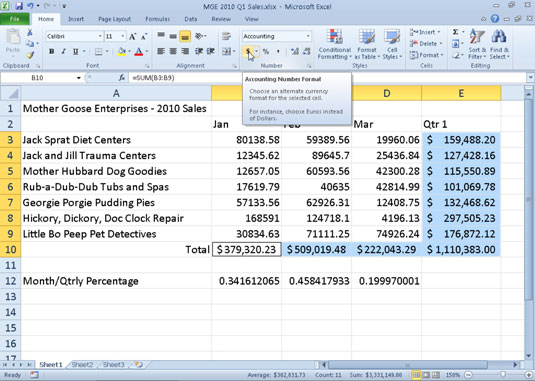Click the Merge and Center icon
Image resolution: width=535 pixels, height=381 pixels.
pos(226,52)
